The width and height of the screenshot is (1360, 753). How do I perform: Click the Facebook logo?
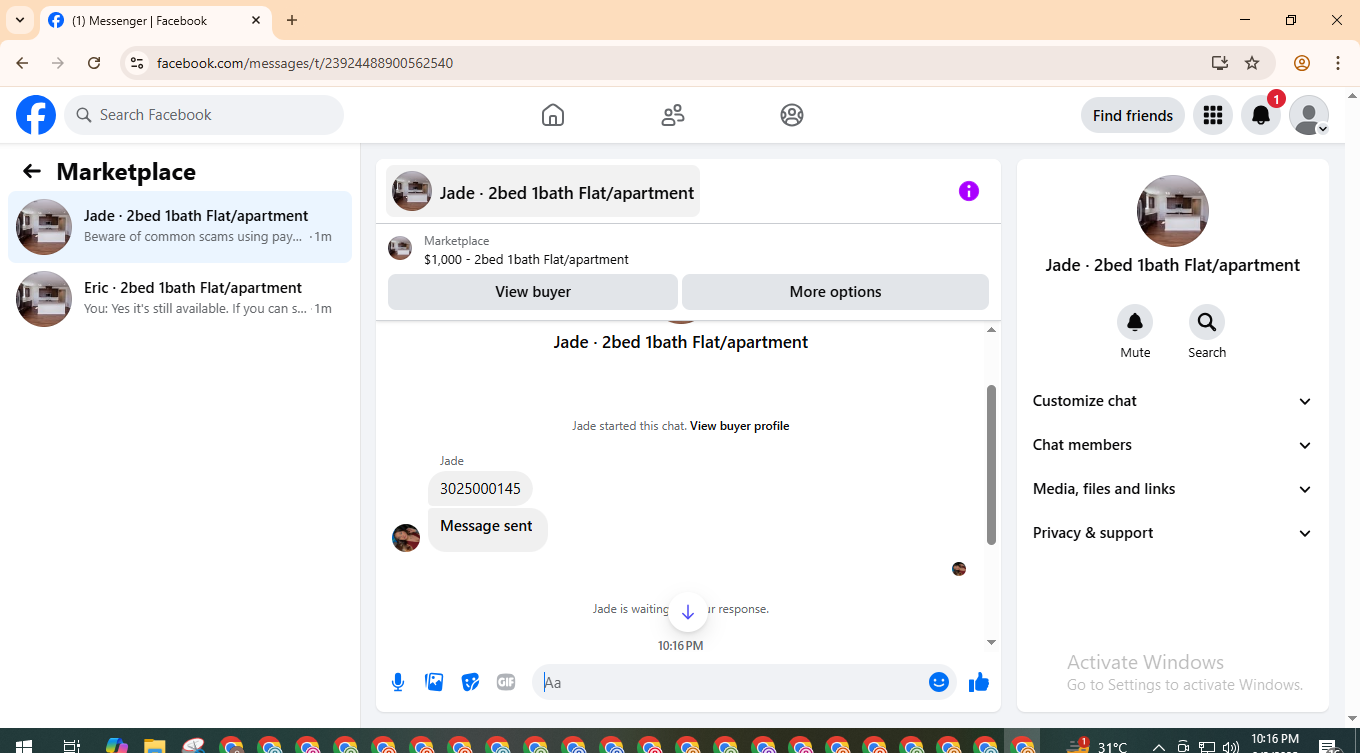[x=36, y=115]
